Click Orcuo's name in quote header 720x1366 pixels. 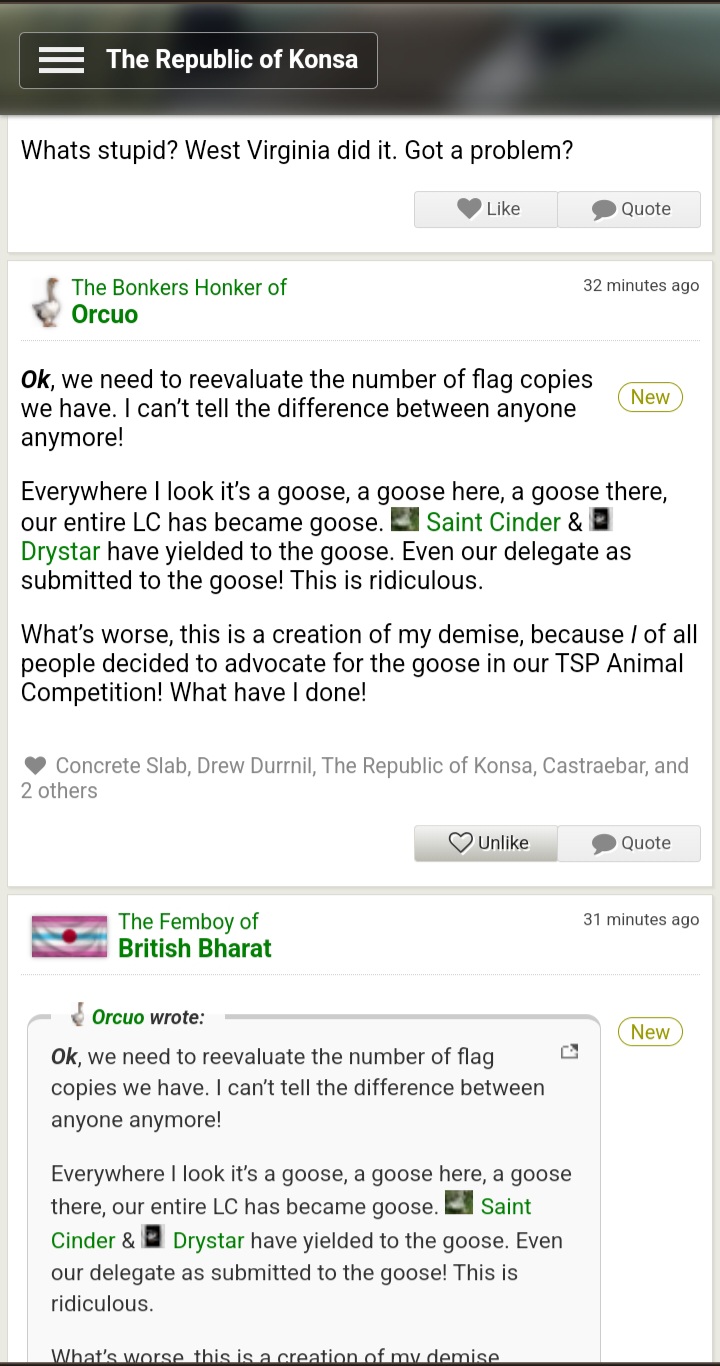[x=118, y=1017]
